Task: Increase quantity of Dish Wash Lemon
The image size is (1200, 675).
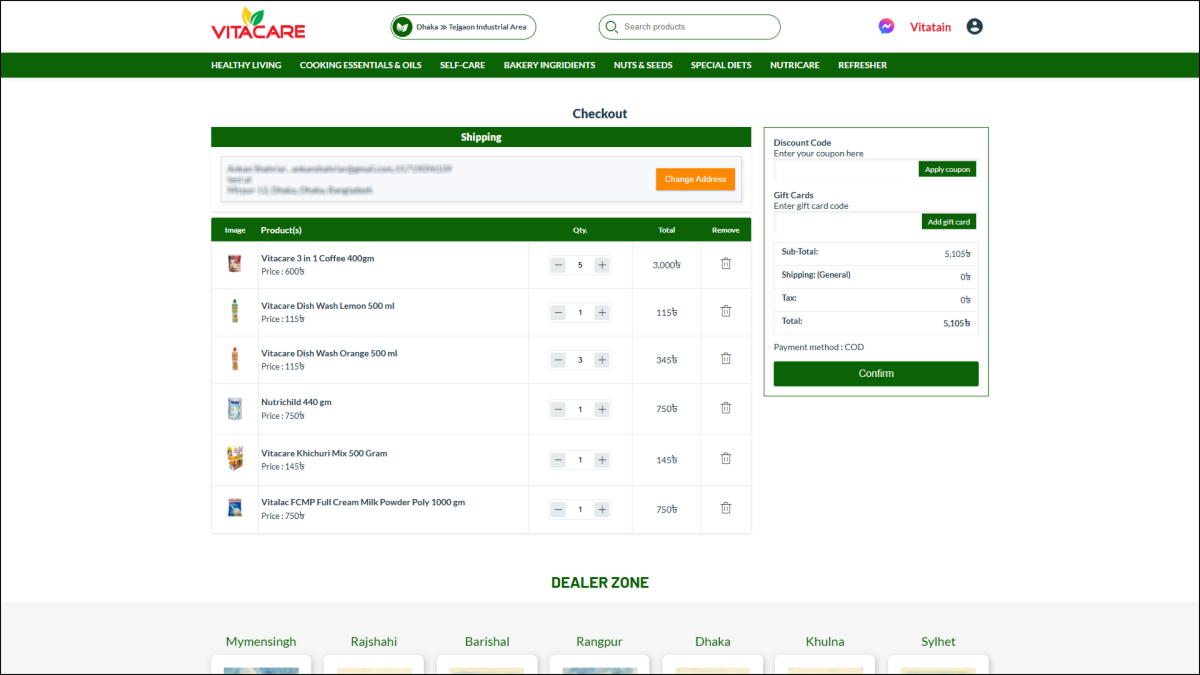Action: 602,312
